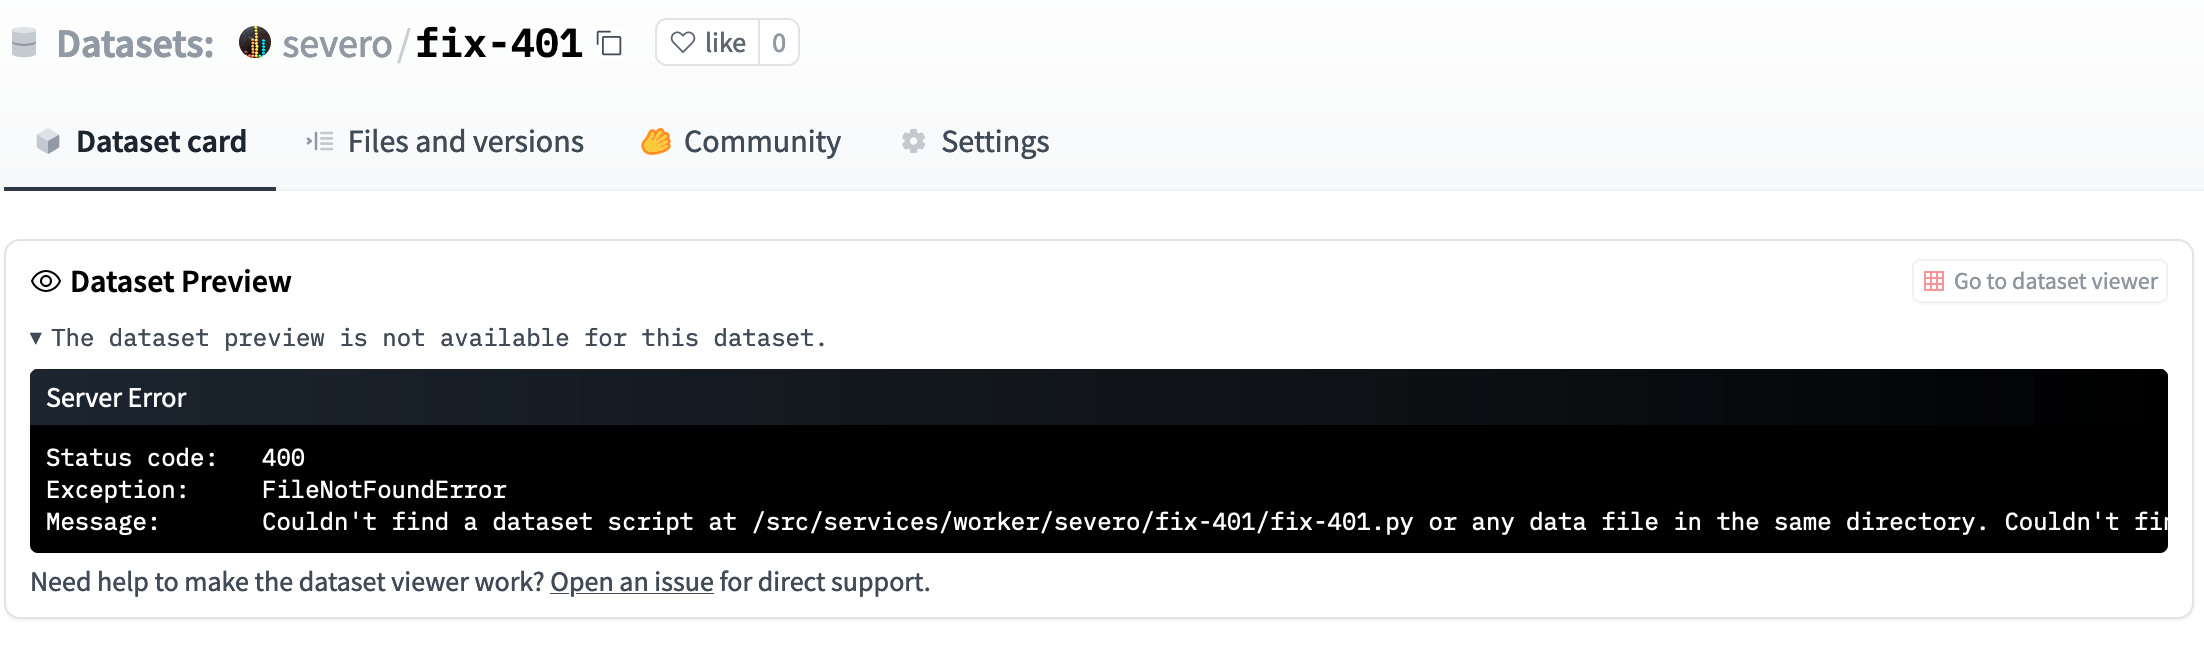This screenshot has height=654, width=2204.
Task: Click the cube icon on Dataset card tab
Action: 48,141
